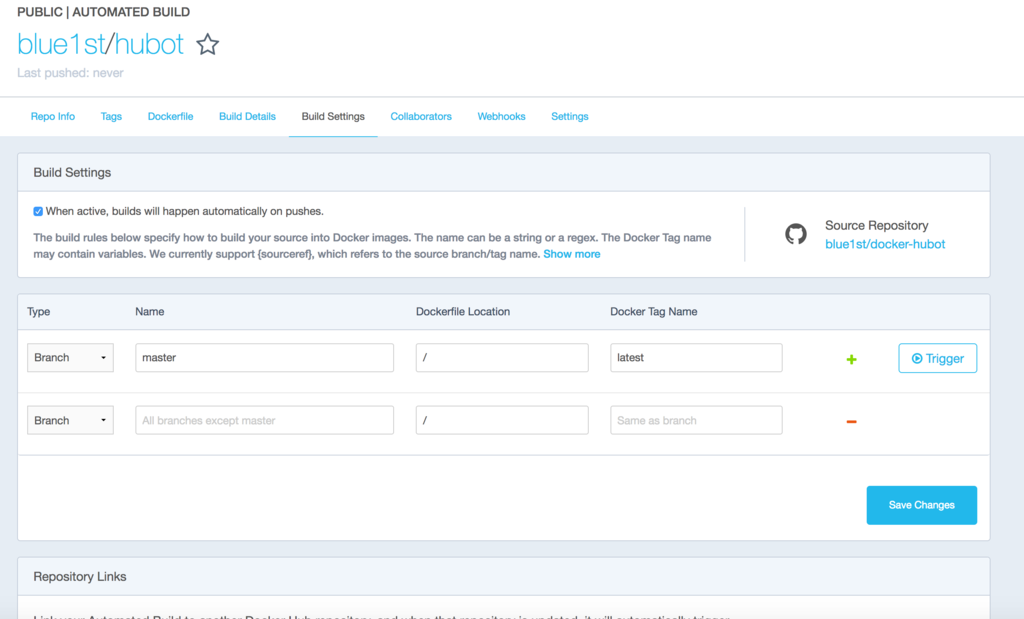Image resolution: width=1024 pixels, height=619 pixels.
Task: Click the Build Settings panel heading
Action: (x=72, y=172)
